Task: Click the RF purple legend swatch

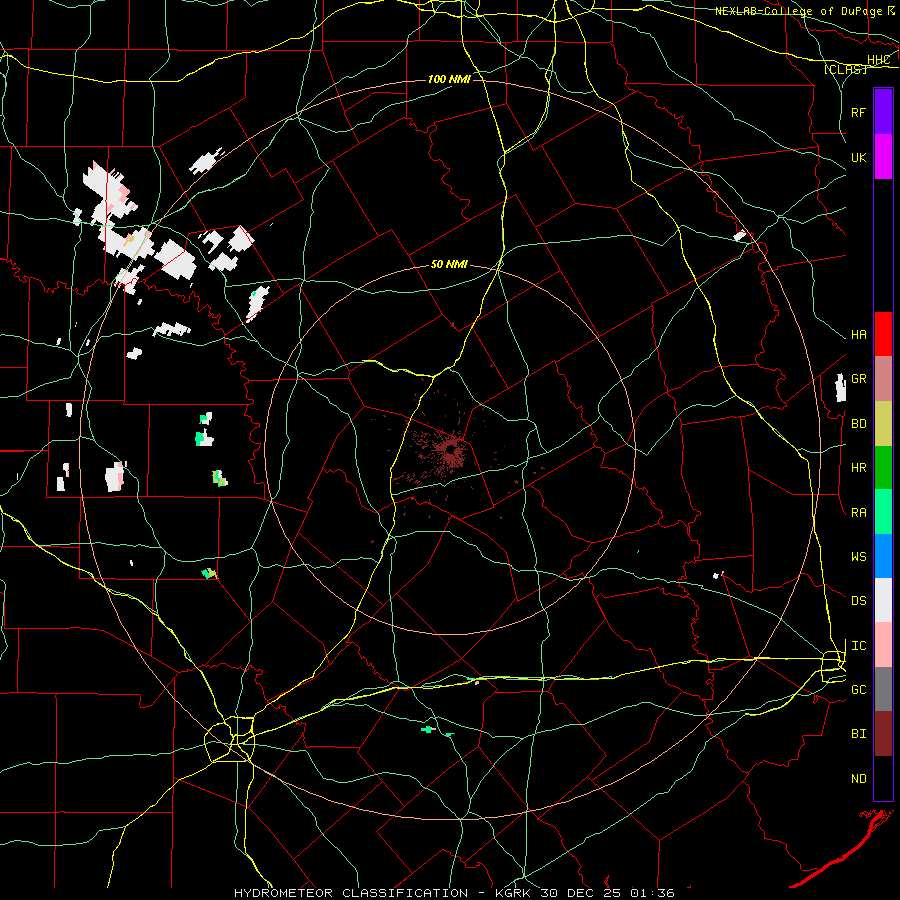Action: (883, 112)
